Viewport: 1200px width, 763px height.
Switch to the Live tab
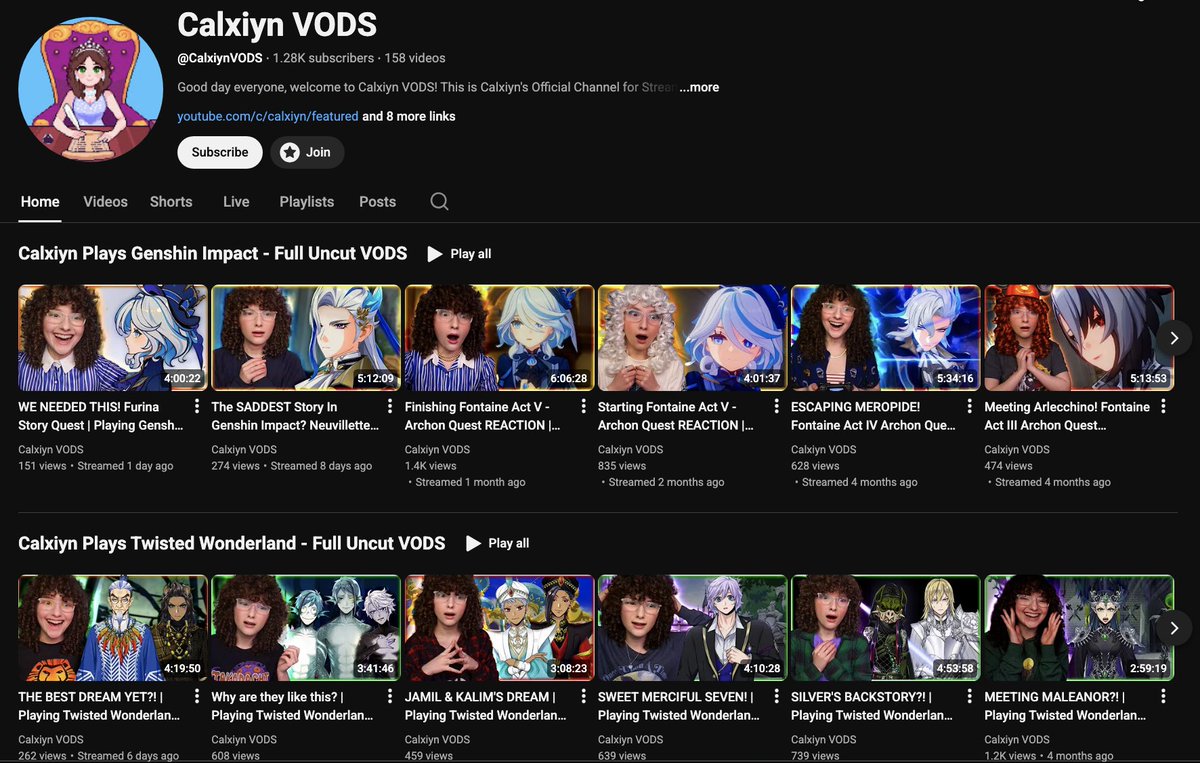click(236, 201)
